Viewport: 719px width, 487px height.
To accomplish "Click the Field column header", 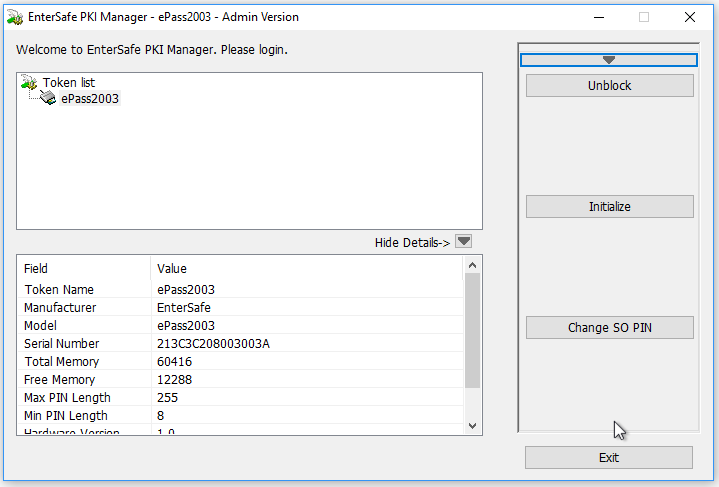I will [x=83, y=268].
